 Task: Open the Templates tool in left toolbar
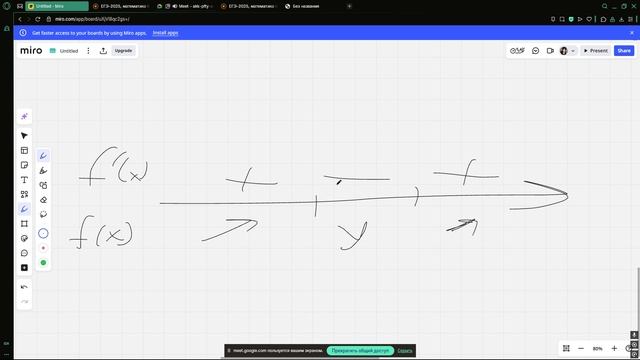pyautogui.click(x=24, y=150)
